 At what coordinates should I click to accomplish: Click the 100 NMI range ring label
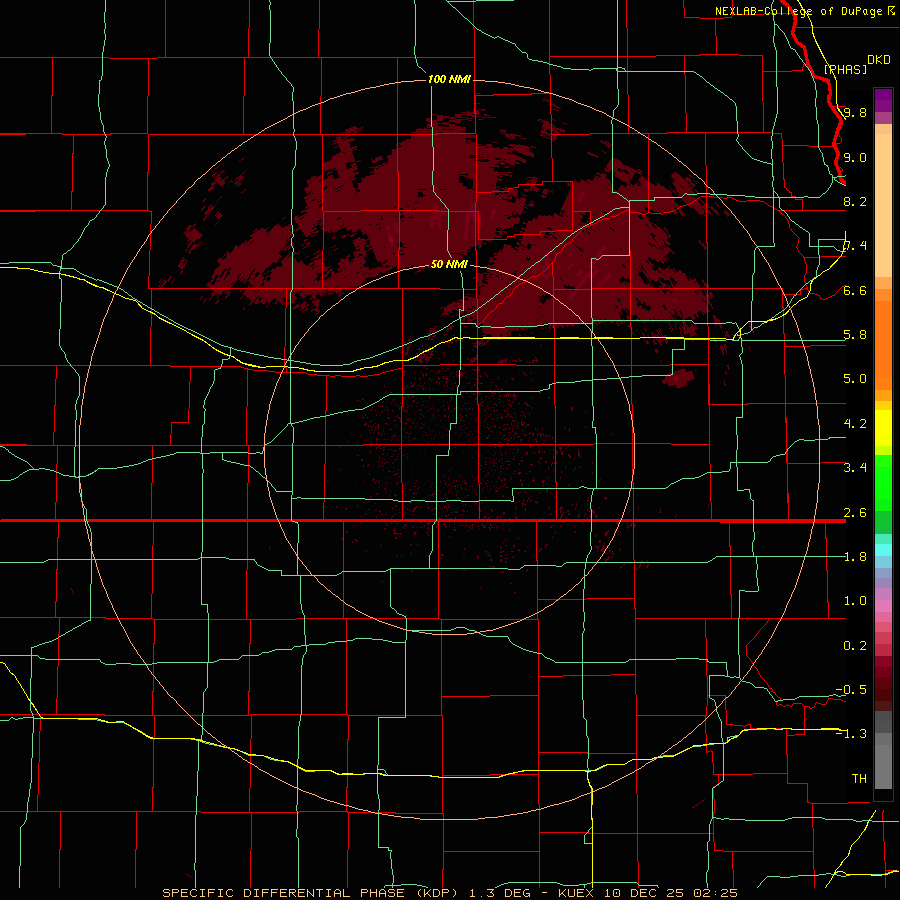coord(449,79)
